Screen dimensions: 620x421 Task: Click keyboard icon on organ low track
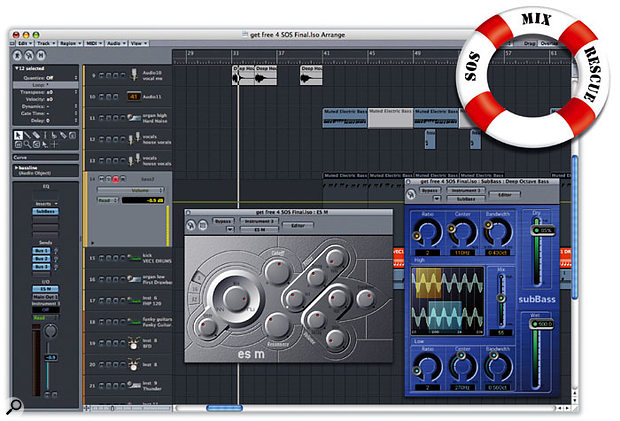pyautogui.click(x=134, y=279)
